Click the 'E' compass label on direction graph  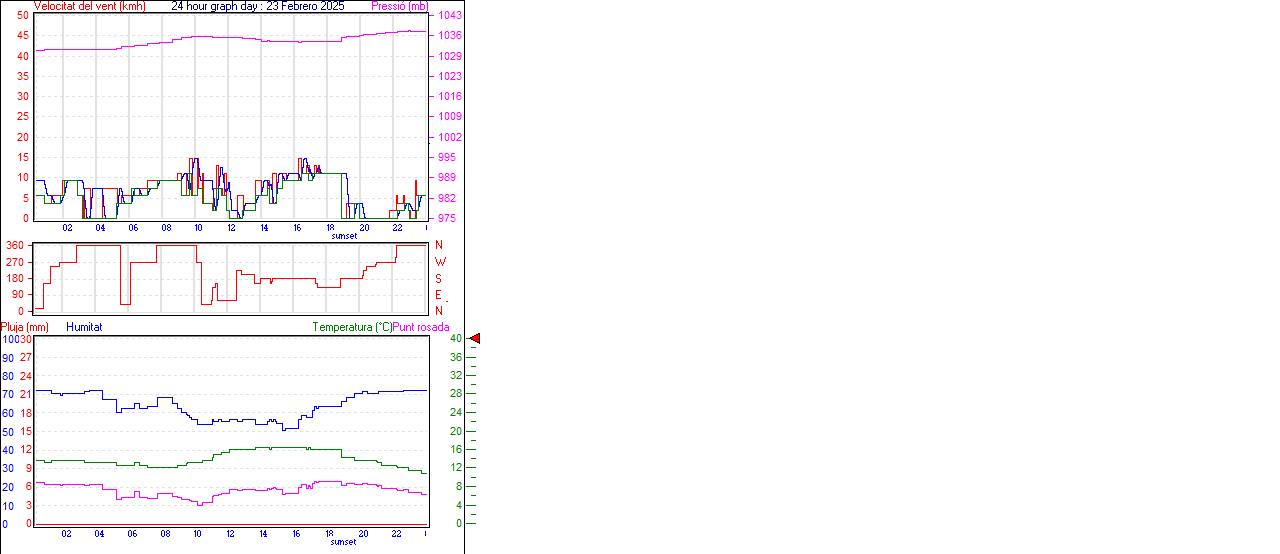tap(438, 295)
